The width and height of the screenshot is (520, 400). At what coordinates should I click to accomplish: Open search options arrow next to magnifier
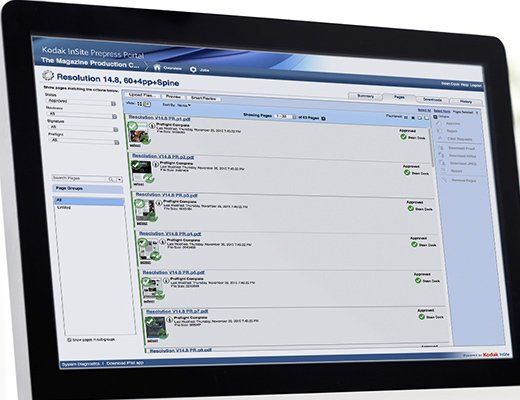pos(119,180)
